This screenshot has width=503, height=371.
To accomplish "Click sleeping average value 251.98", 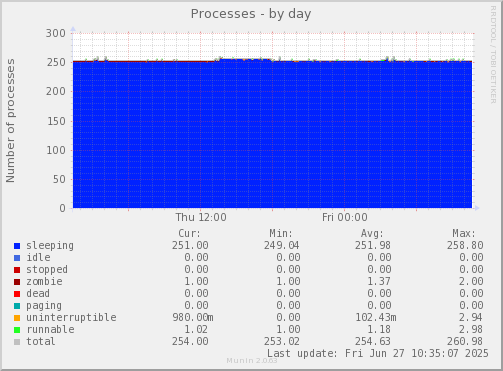I will pos(373,245).
